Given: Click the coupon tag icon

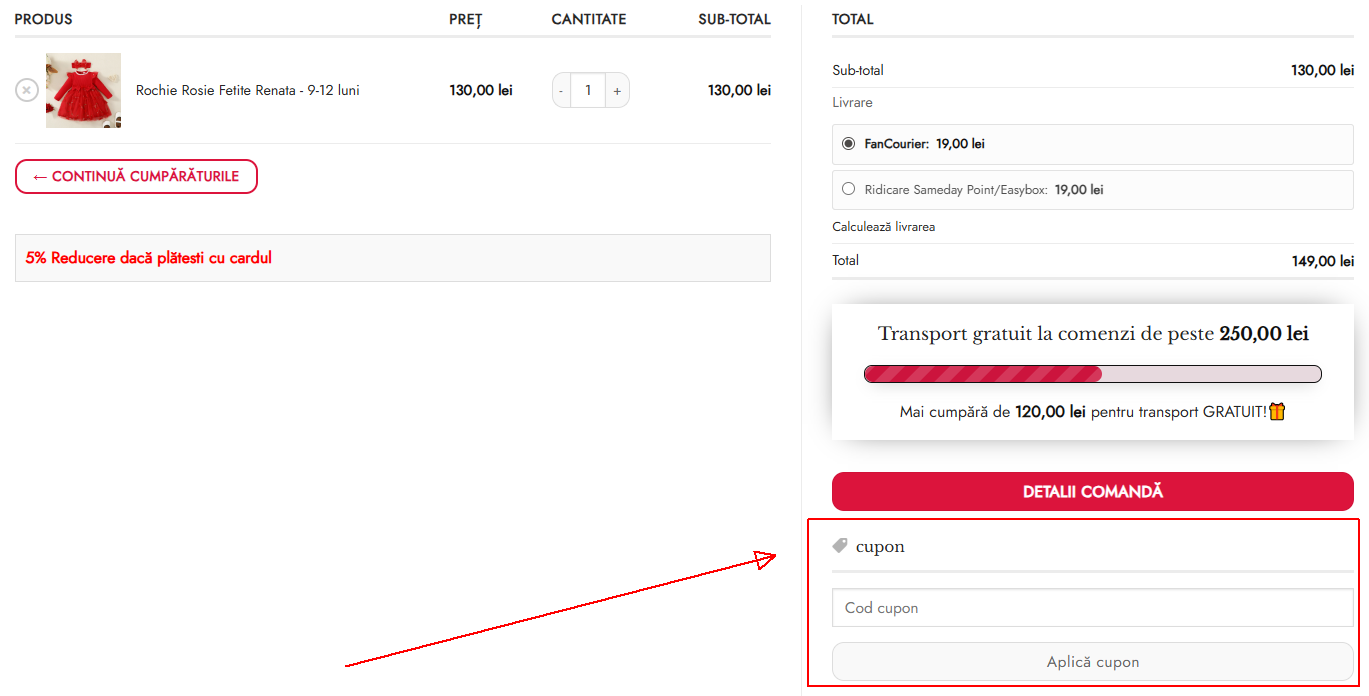Looking at the screenshot, I should click(840, 546).
